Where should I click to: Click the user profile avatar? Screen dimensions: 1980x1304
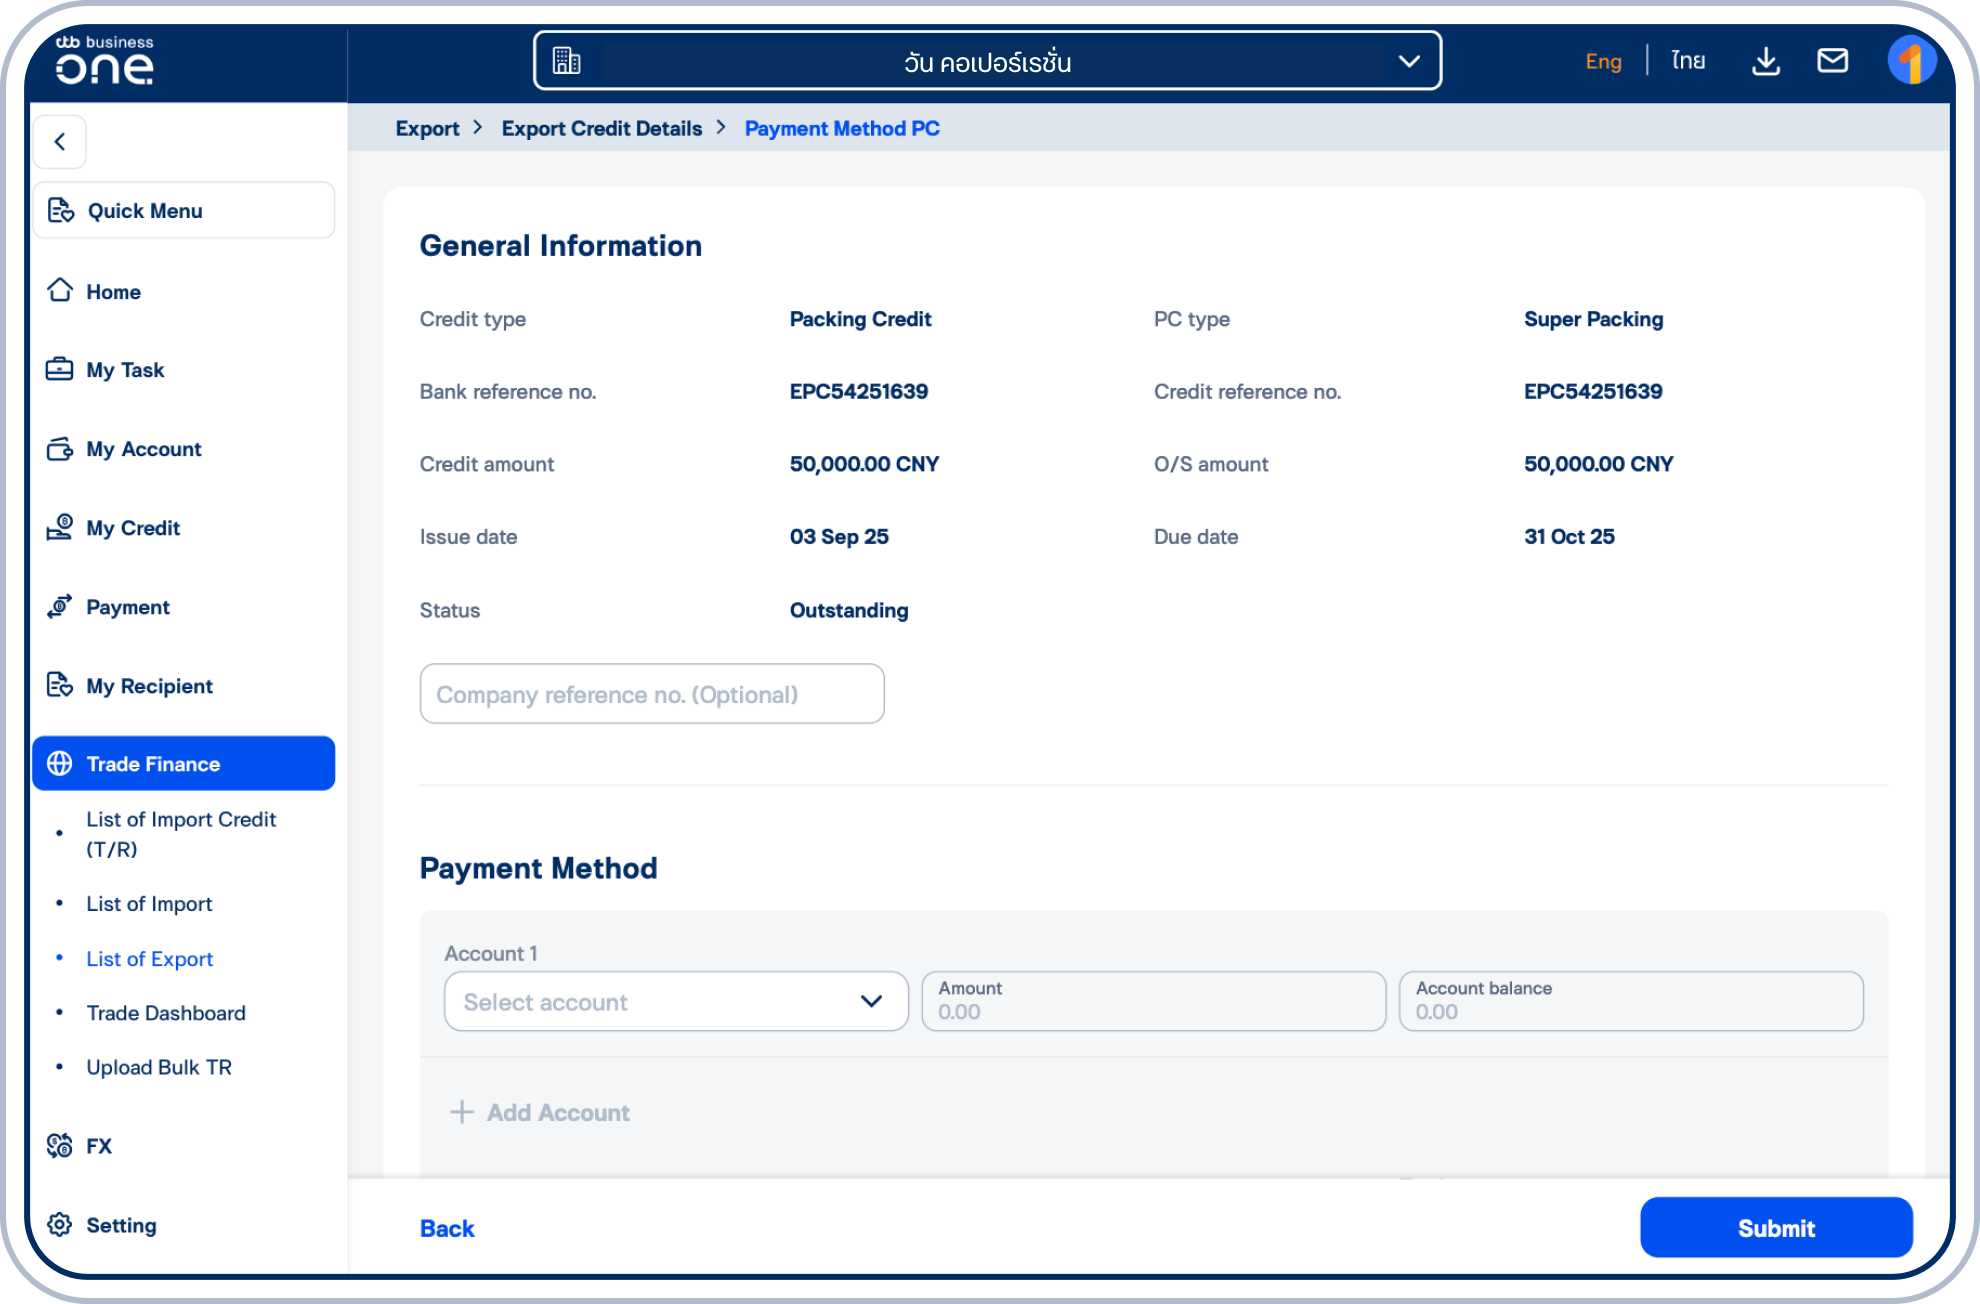pos(1911,61)
